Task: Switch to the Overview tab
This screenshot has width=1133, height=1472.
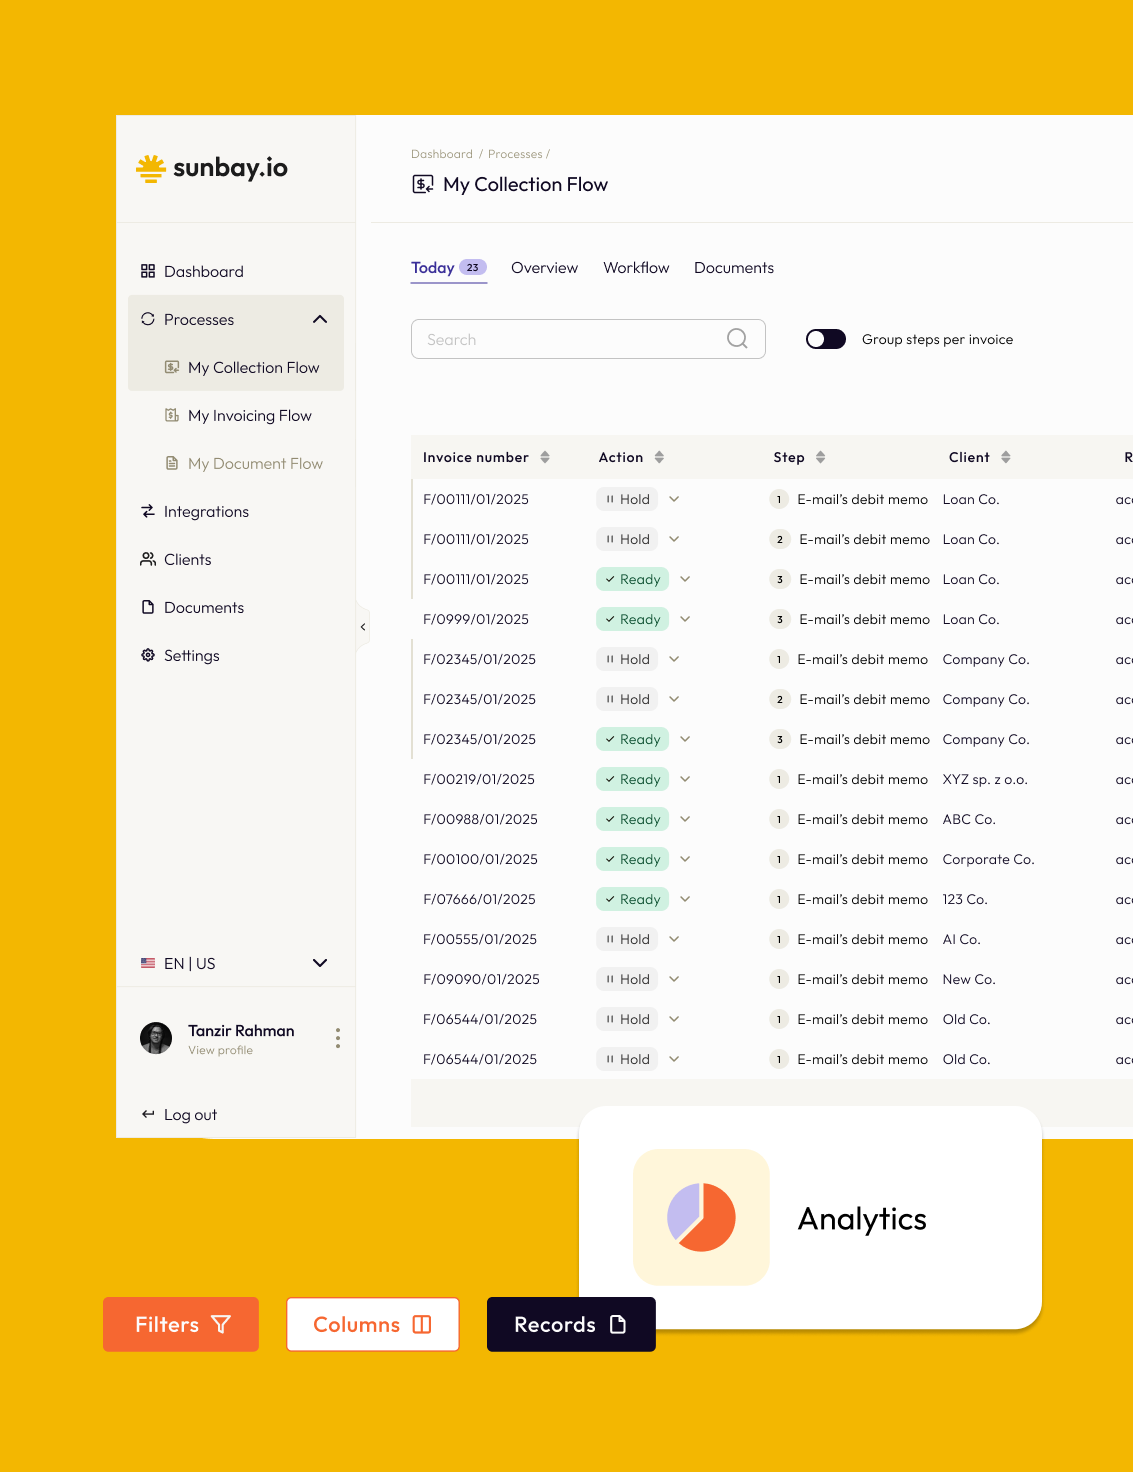Action: click(544, 268)
